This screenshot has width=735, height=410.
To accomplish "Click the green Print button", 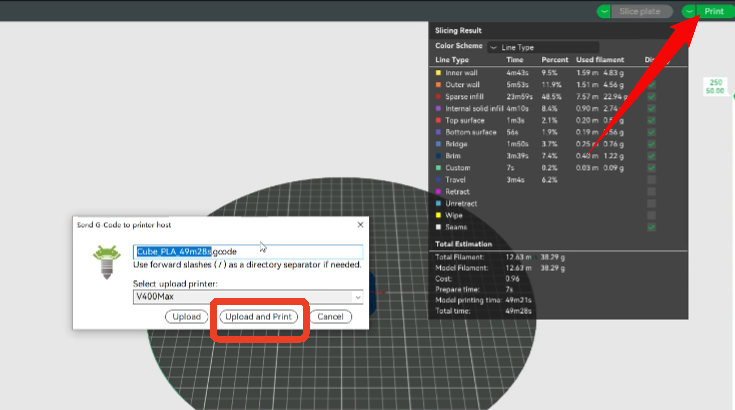I will point(714,11).
